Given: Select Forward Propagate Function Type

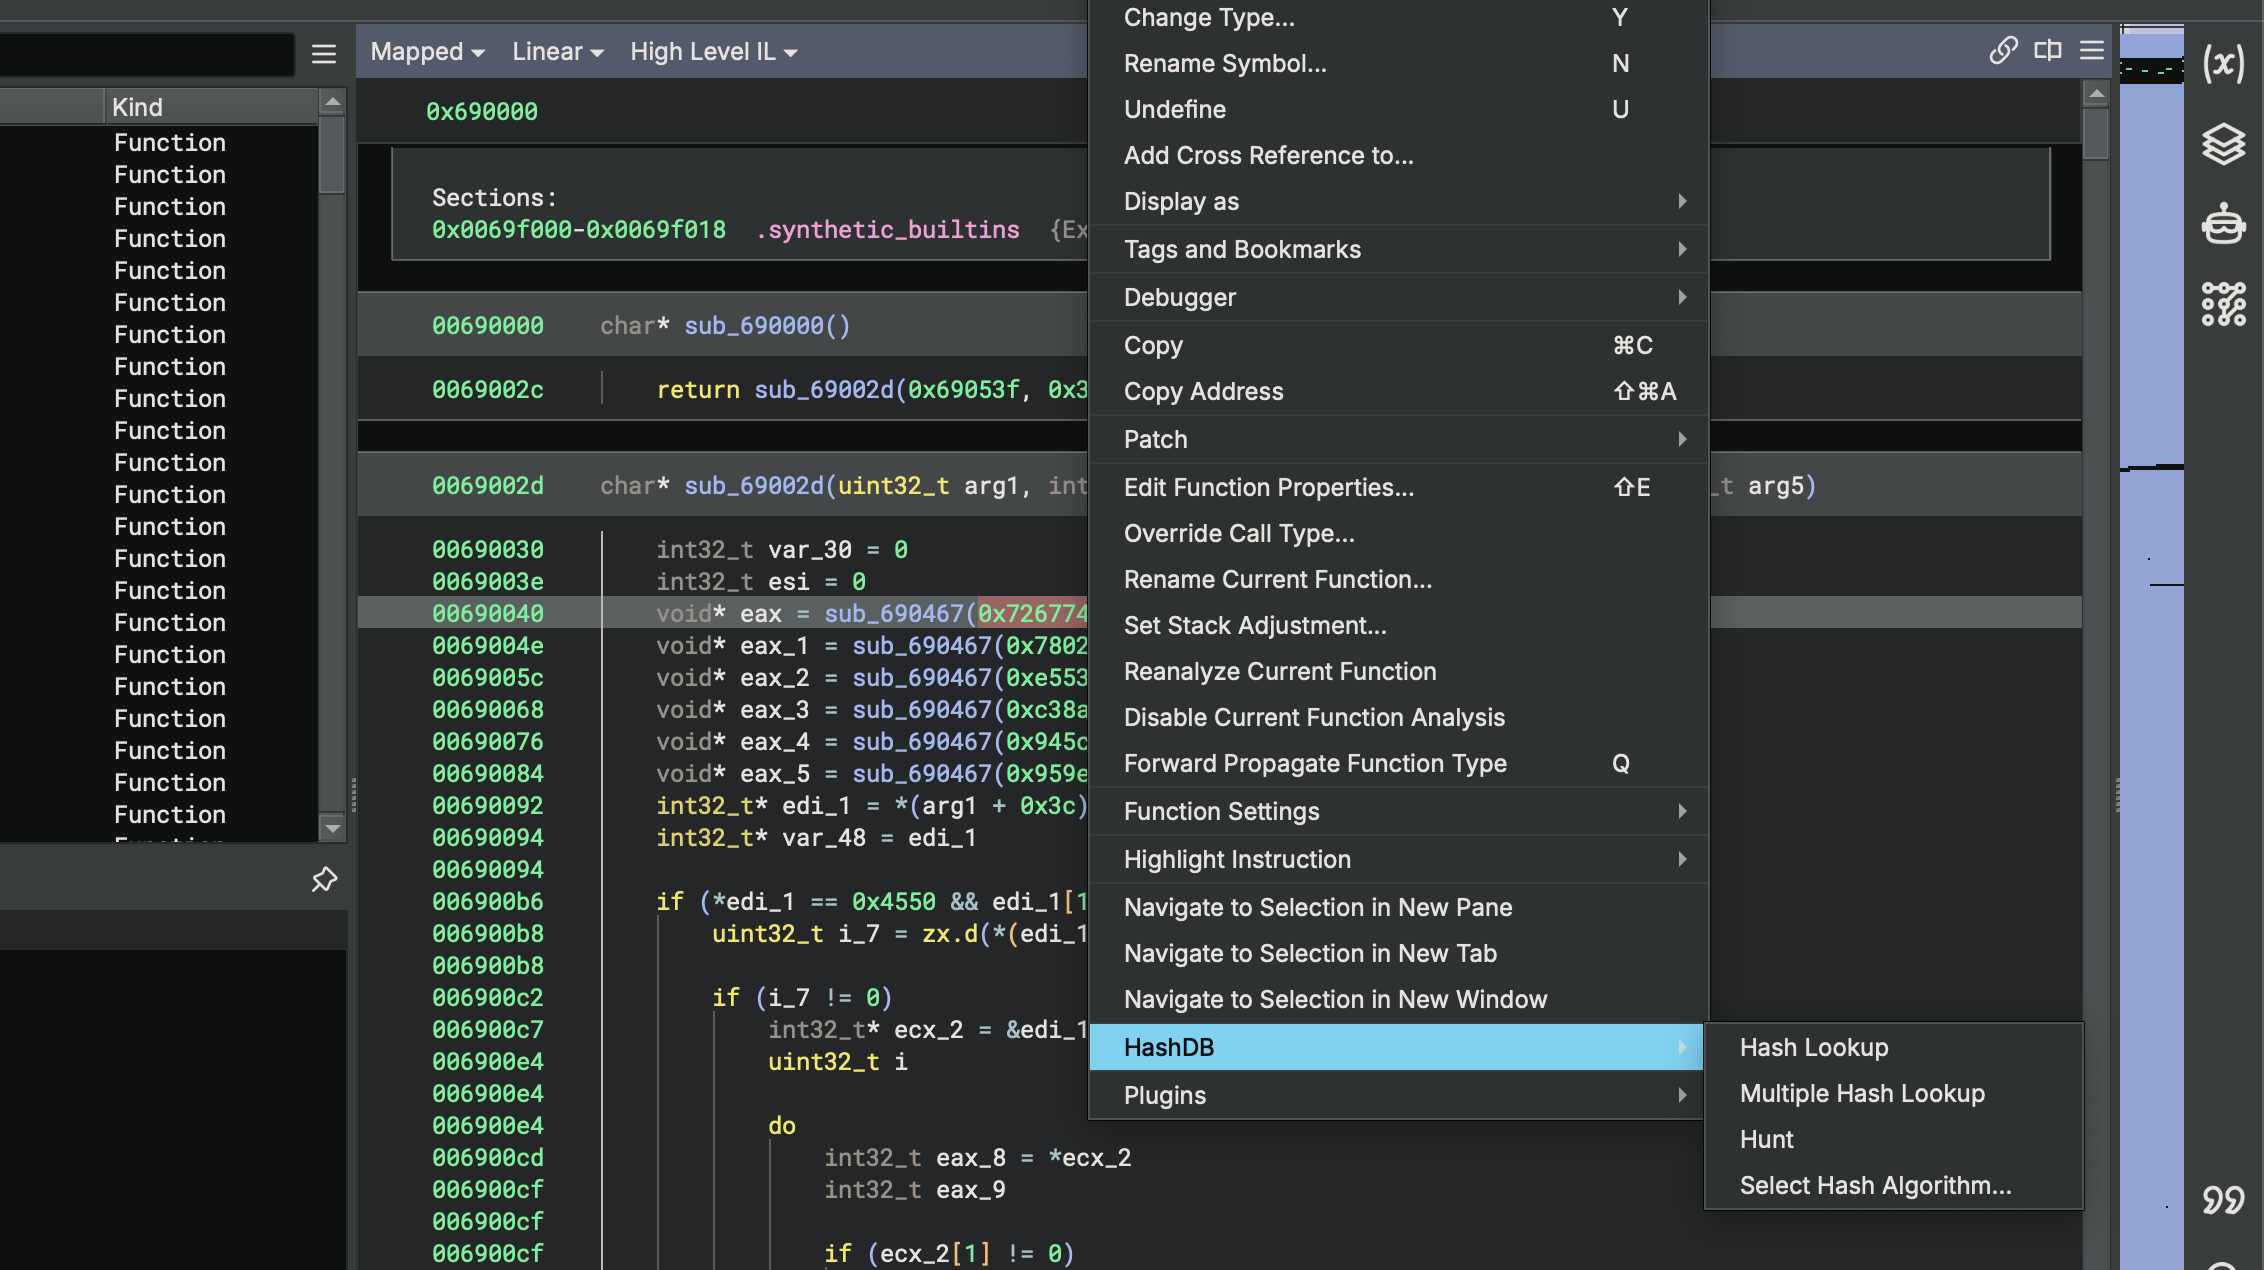Looking at the screenshot, I should [1398, 763].
